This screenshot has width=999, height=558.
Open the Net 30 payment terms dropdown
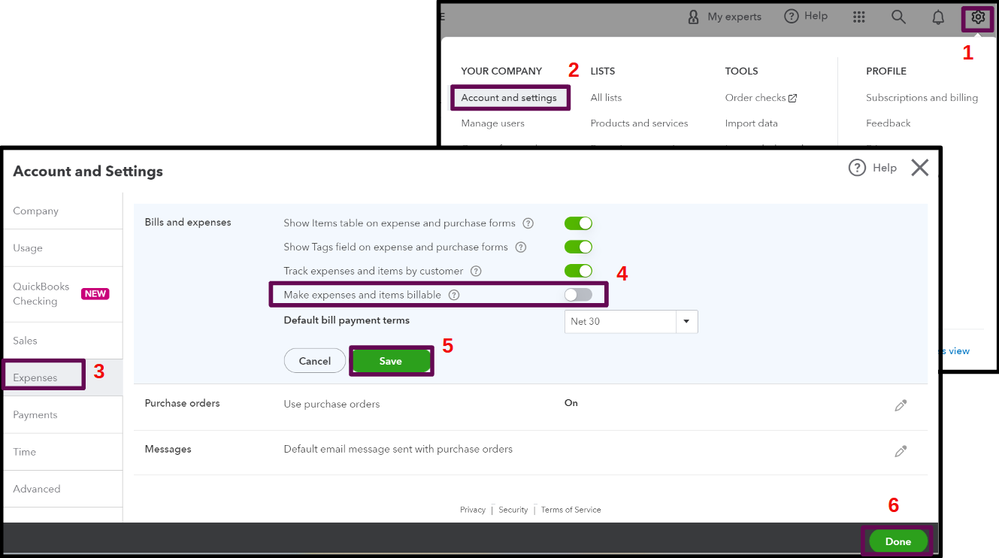[686, 321]
